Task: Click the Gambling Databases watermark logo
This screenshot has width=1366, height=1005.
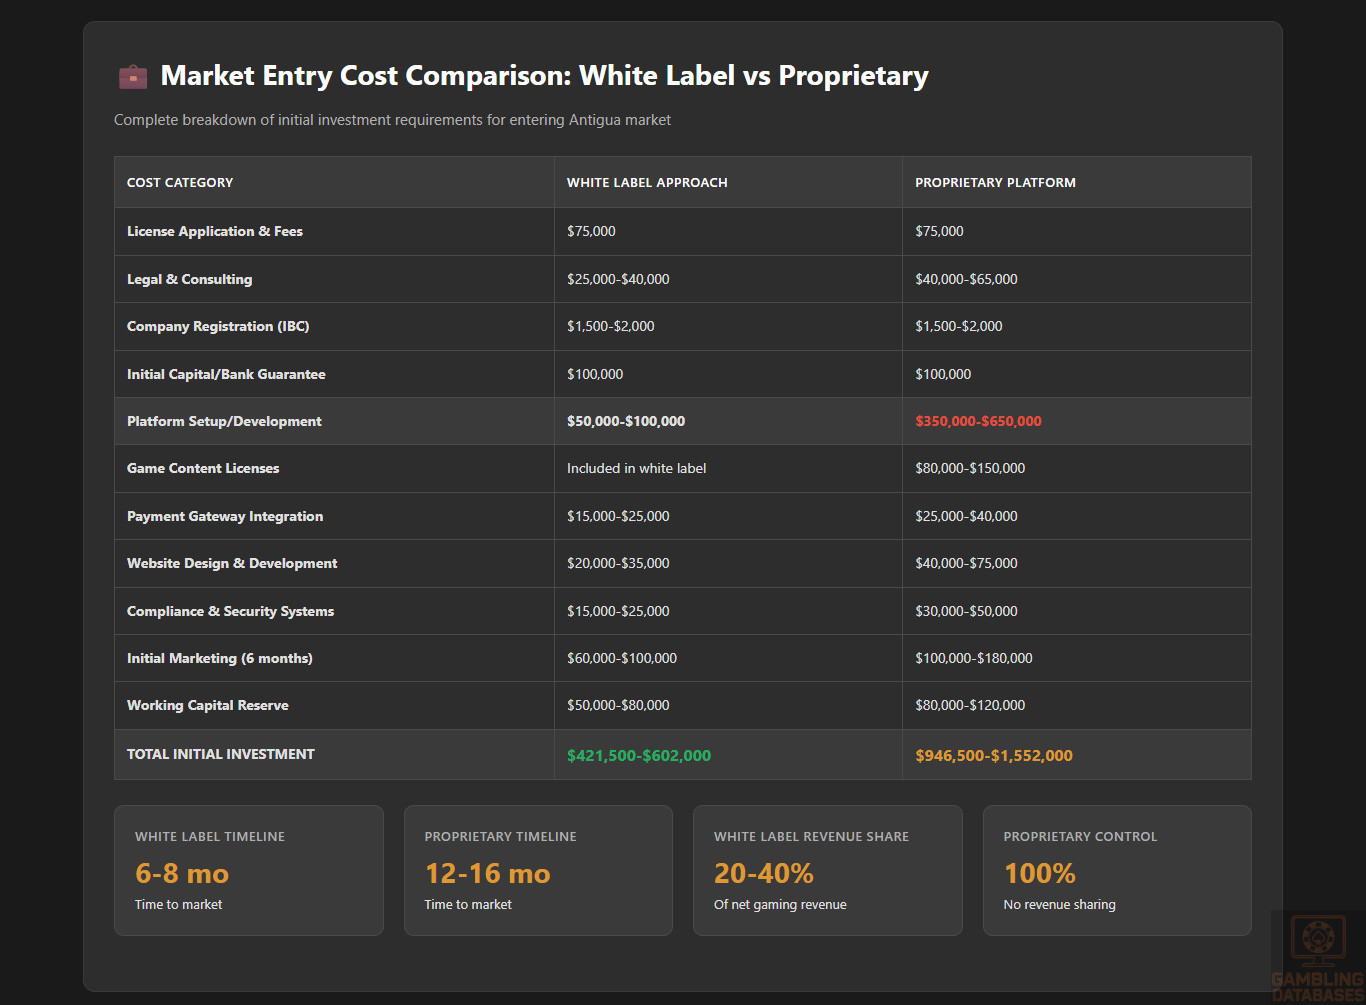Action: (1317, 956)
